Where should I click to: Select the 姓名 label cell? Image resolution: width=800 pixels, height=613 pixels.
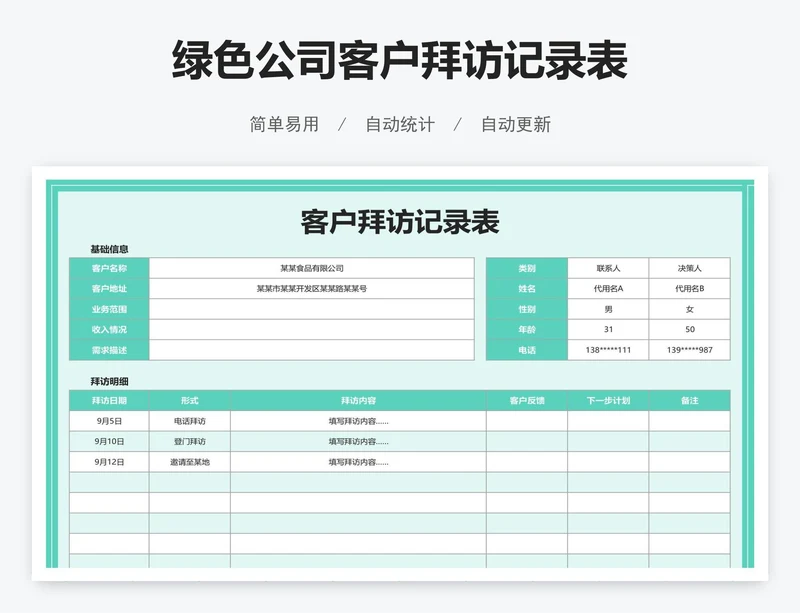tap(527, 288)
